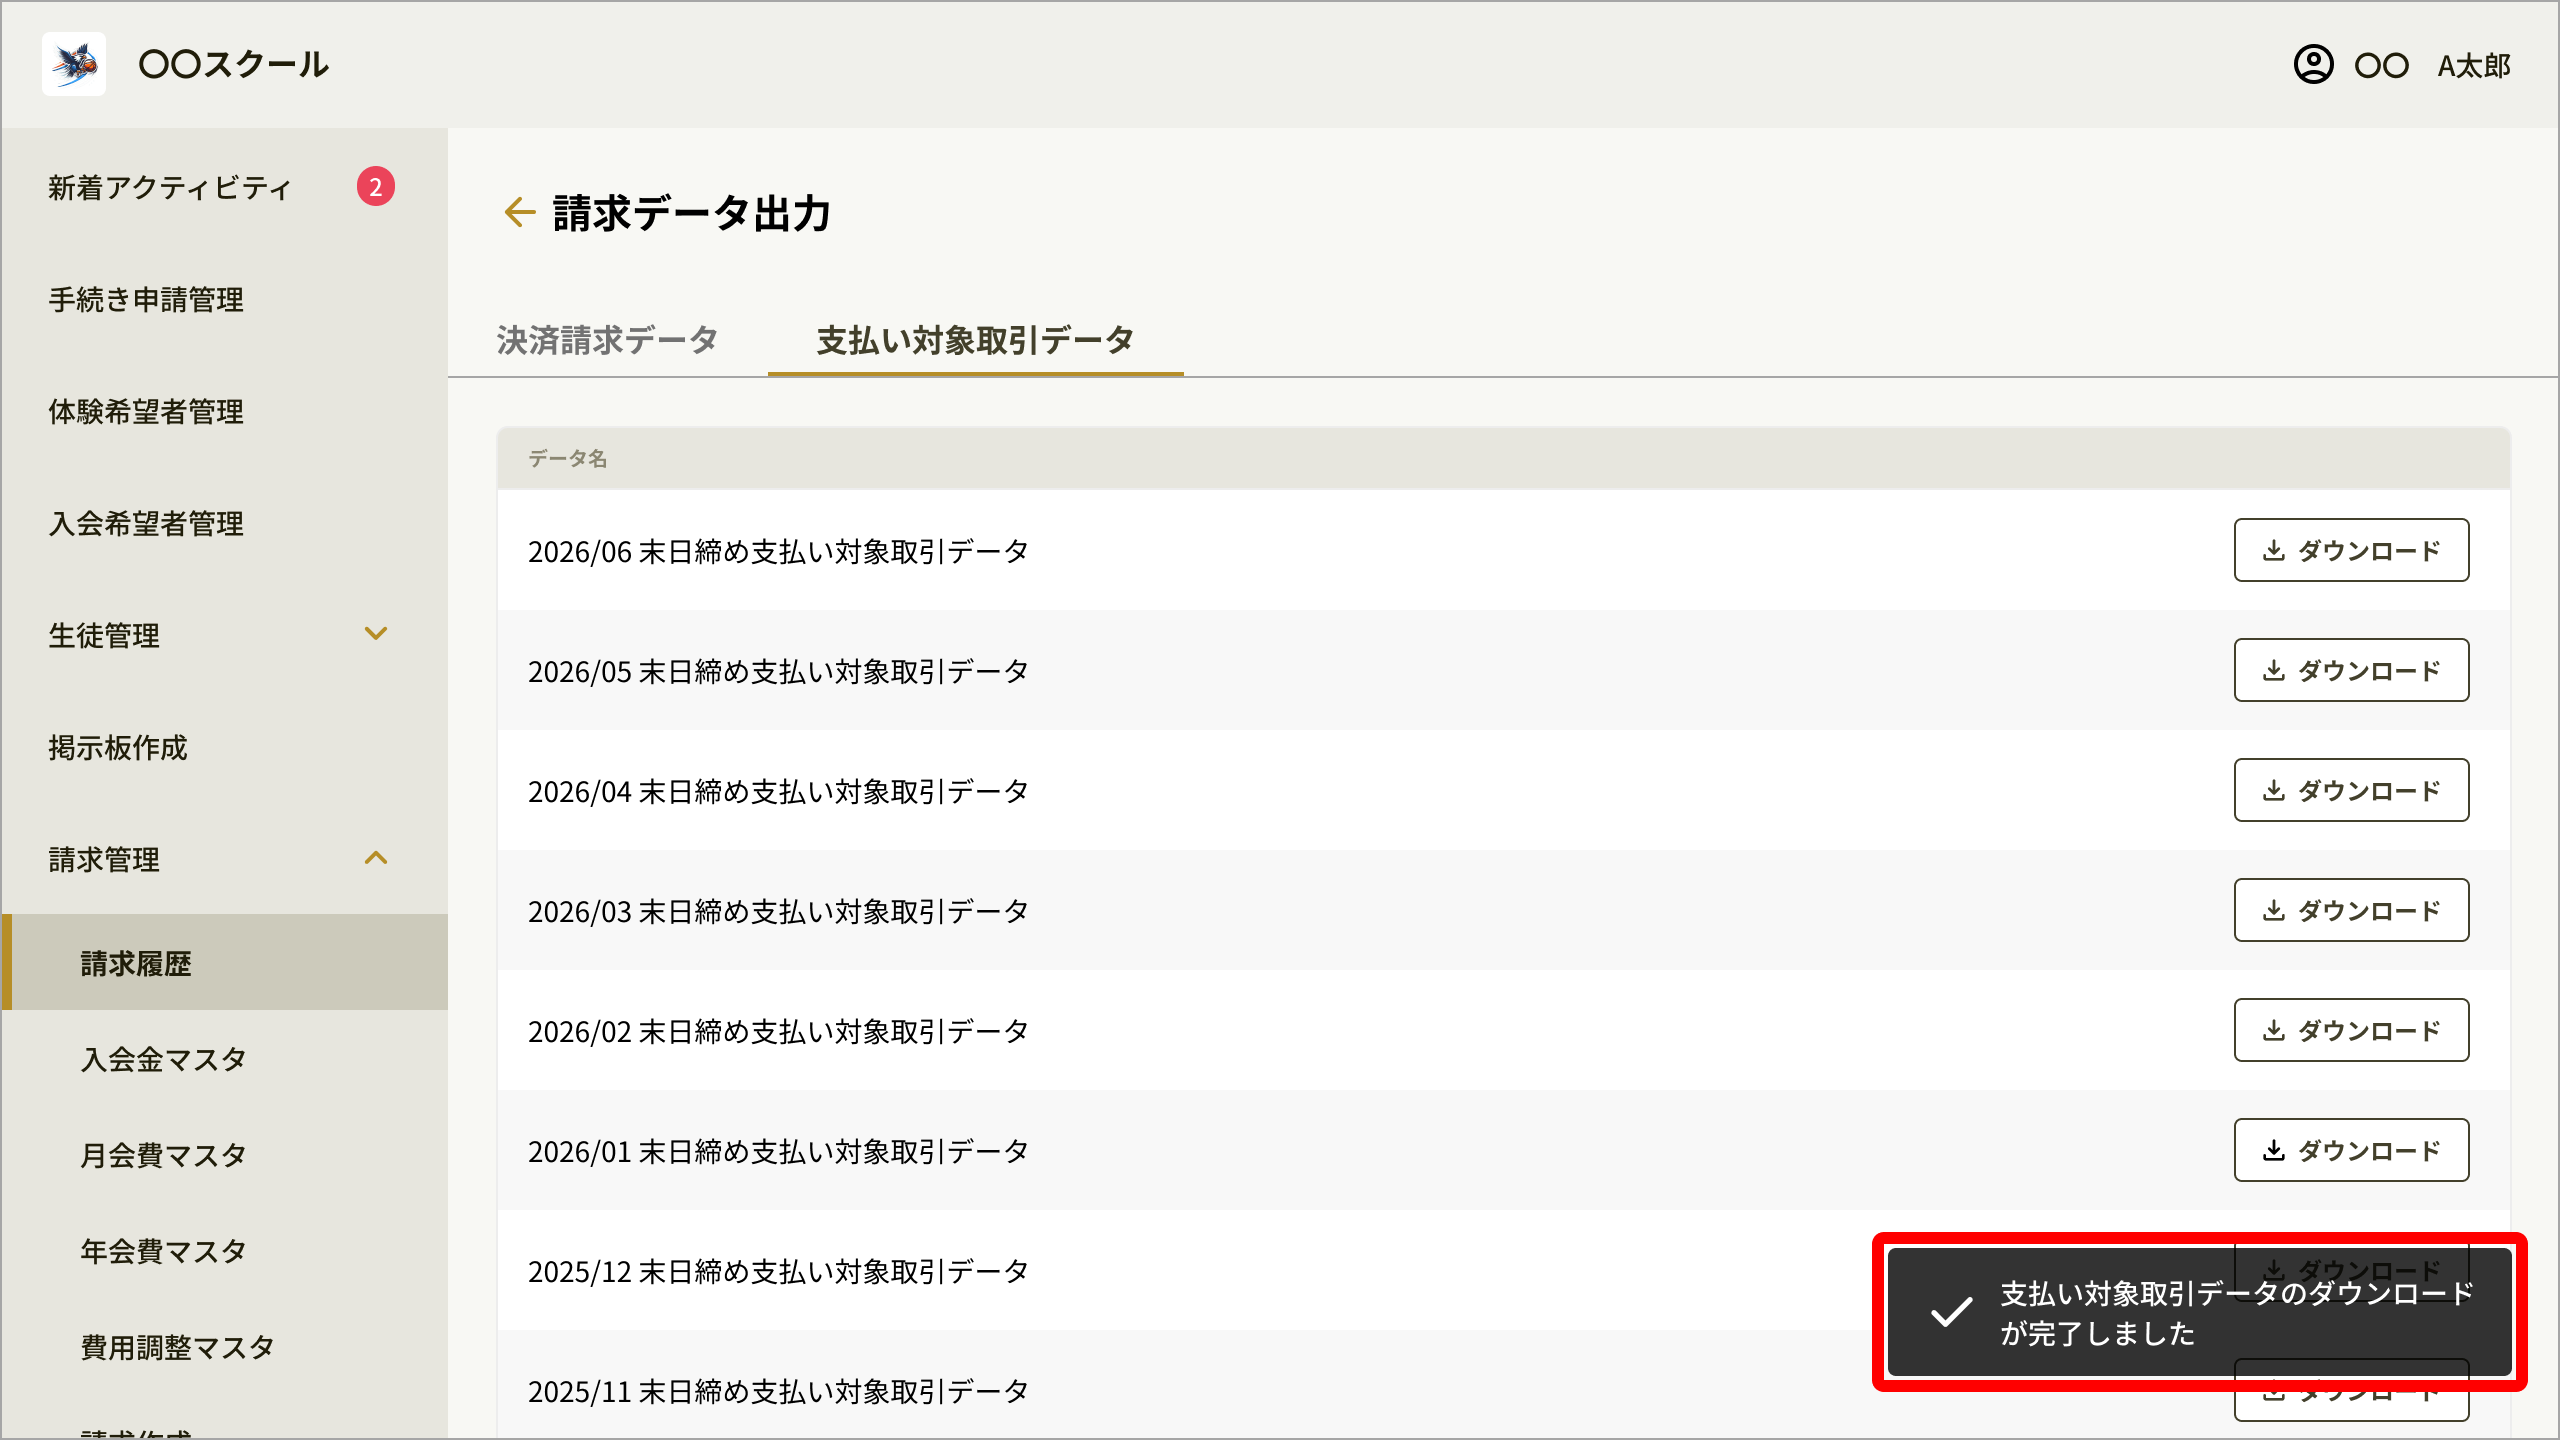The height and width of the screenshot is (1440, 2560).
Task: Download the 2026/01 transaction data
Action: 2351,1150
